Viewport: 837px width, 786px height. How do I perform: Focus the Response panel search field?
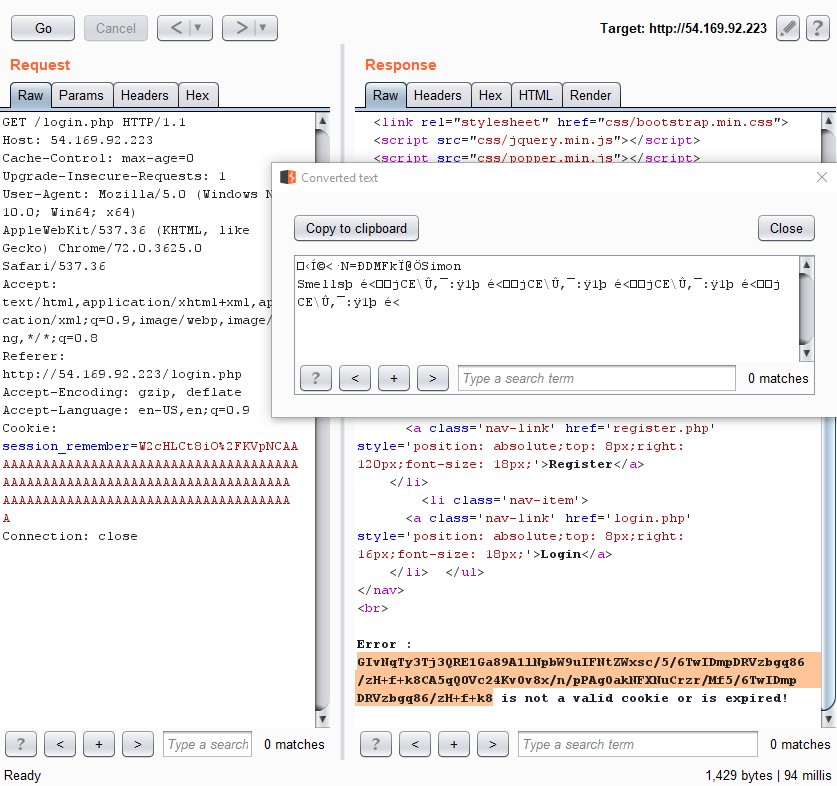coord(638,744)
